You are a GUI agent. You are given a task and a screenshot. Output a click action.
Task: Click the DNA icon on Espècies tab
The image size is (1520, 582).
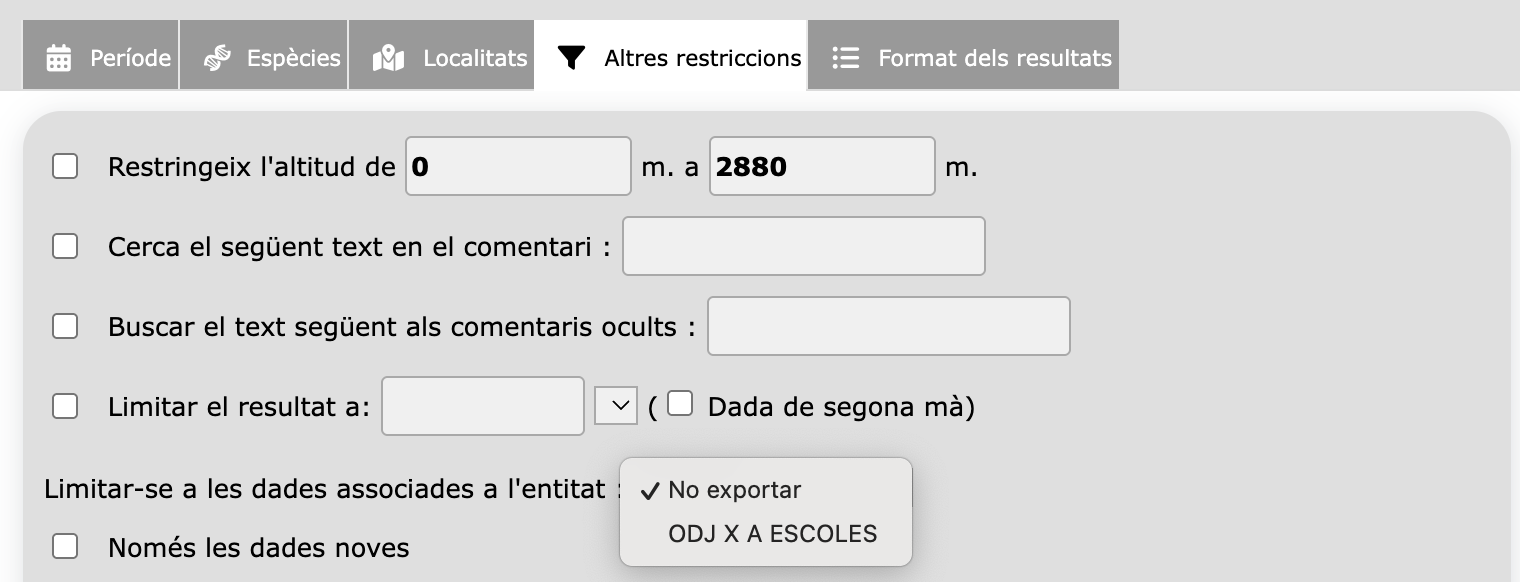click(217, 58)
